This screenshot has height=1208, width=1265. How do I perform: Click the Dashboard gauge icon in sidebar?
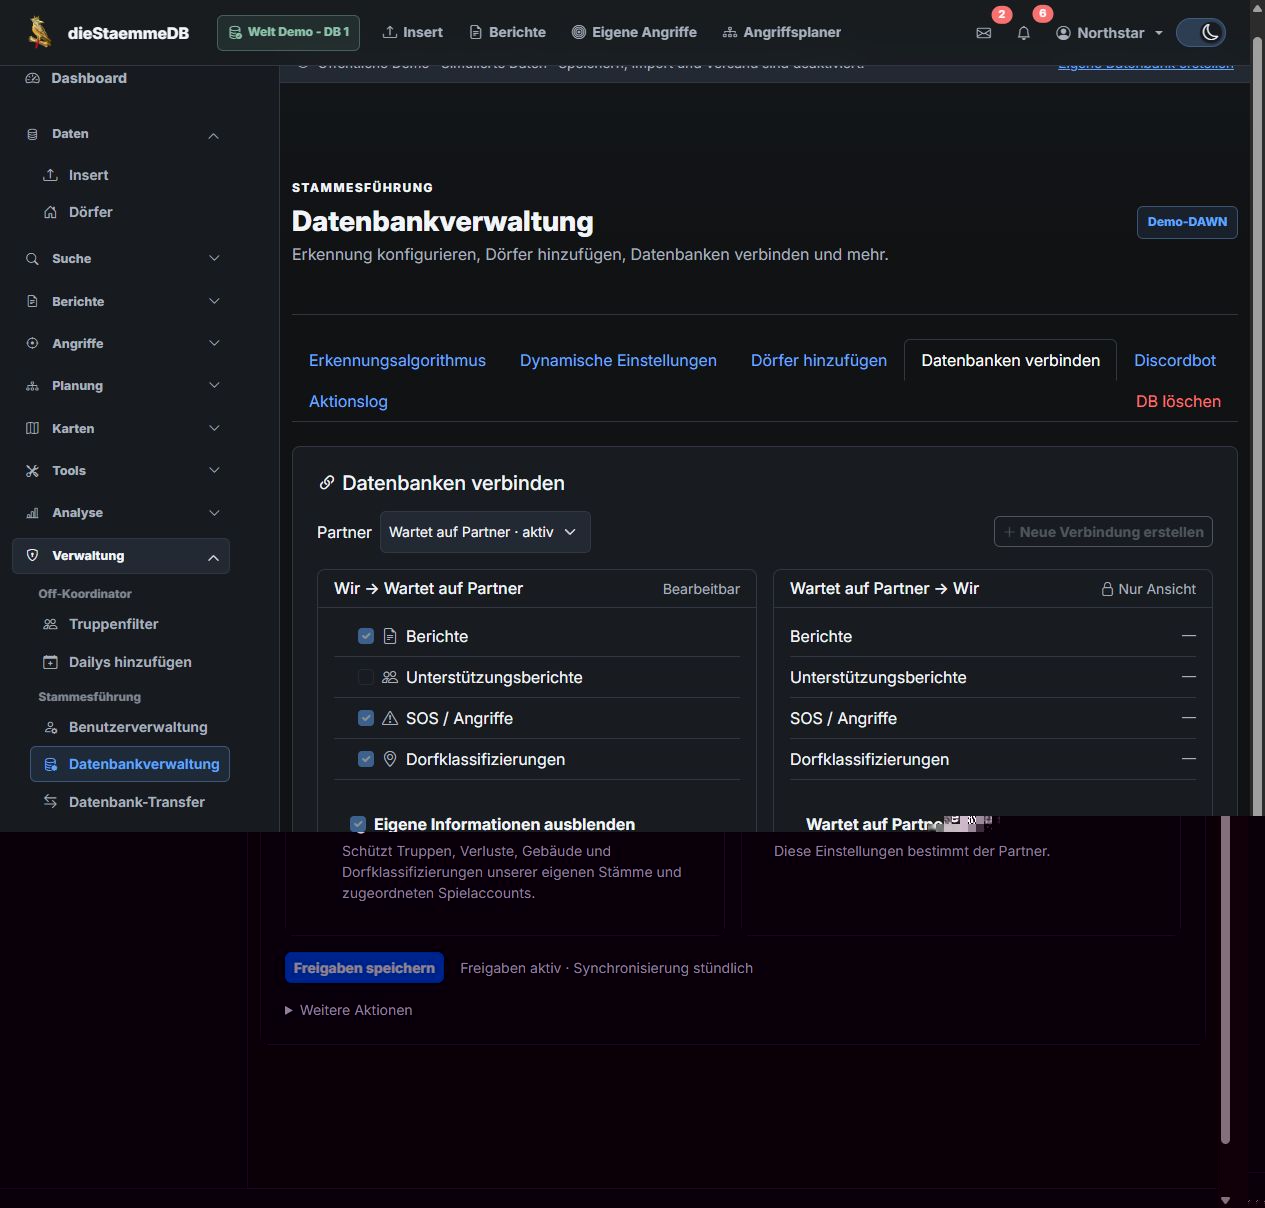point(32,78)
